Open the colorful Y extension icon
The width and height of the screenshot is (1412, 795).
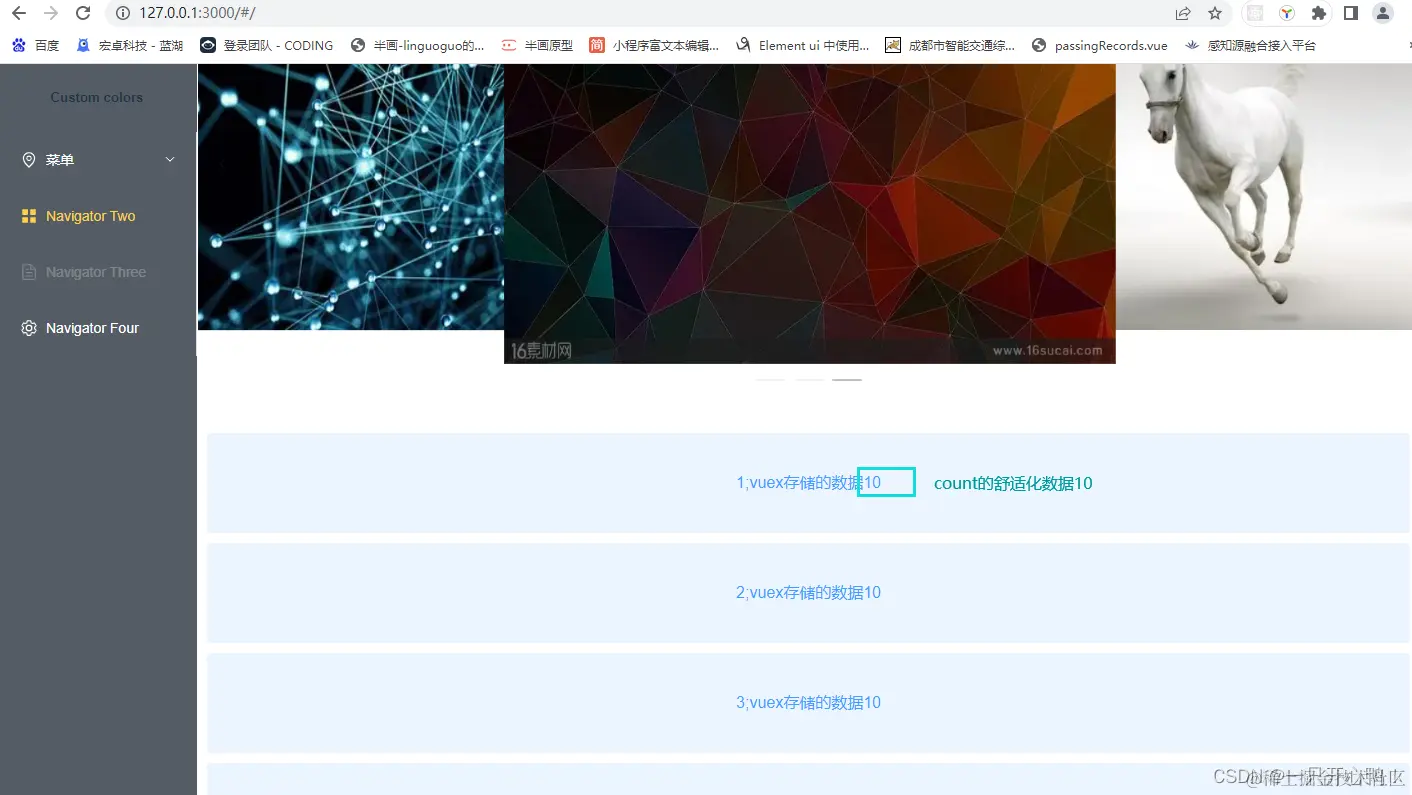point(1287,13)
